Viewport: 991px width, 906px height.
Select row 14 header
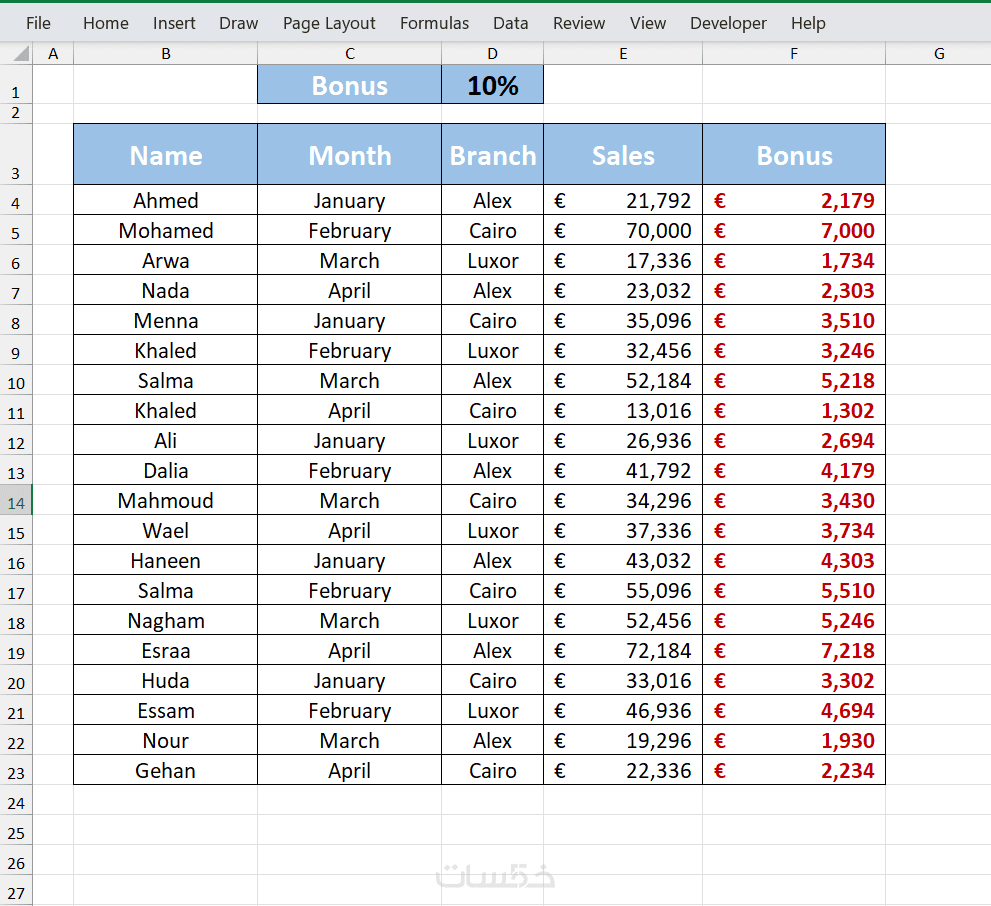point(16,501)
